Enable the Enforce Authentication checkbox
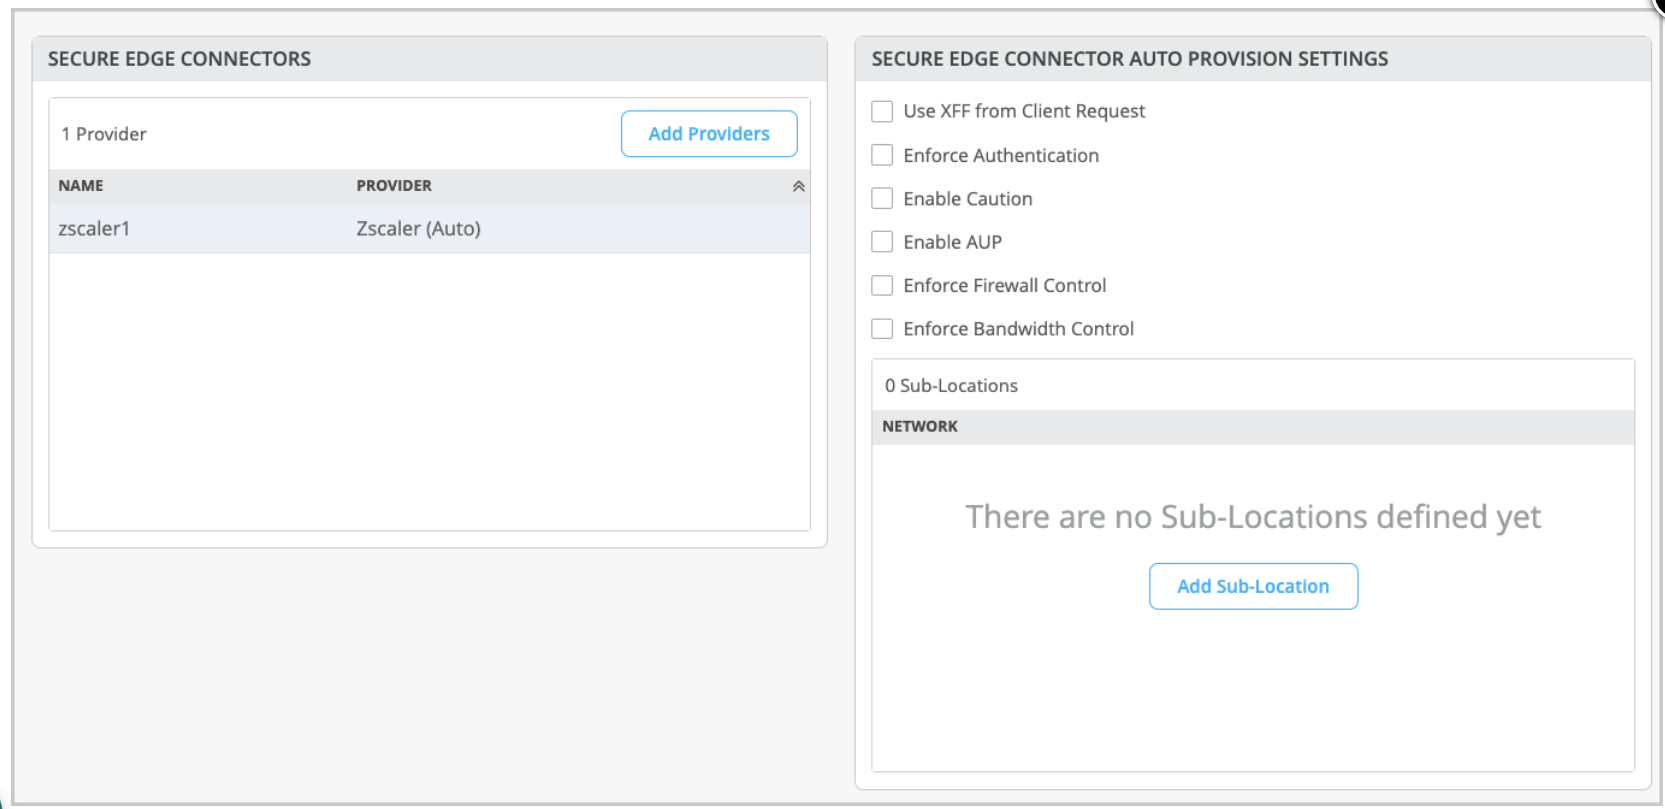This screenshot has height=809, width=1665. [882, 155]
